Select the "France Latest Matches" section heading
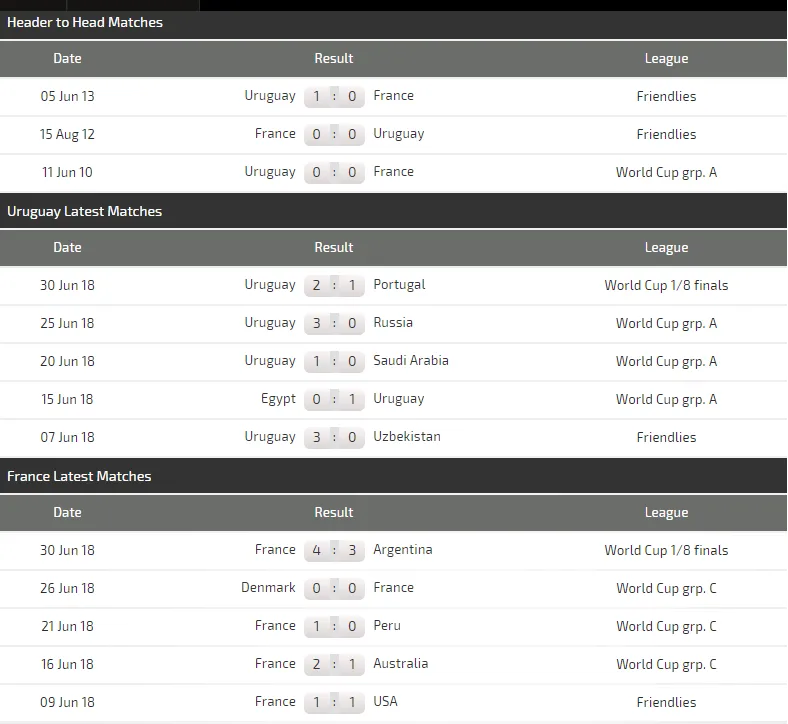This screenshot has height=724, width=788. [x=79, y=476]
